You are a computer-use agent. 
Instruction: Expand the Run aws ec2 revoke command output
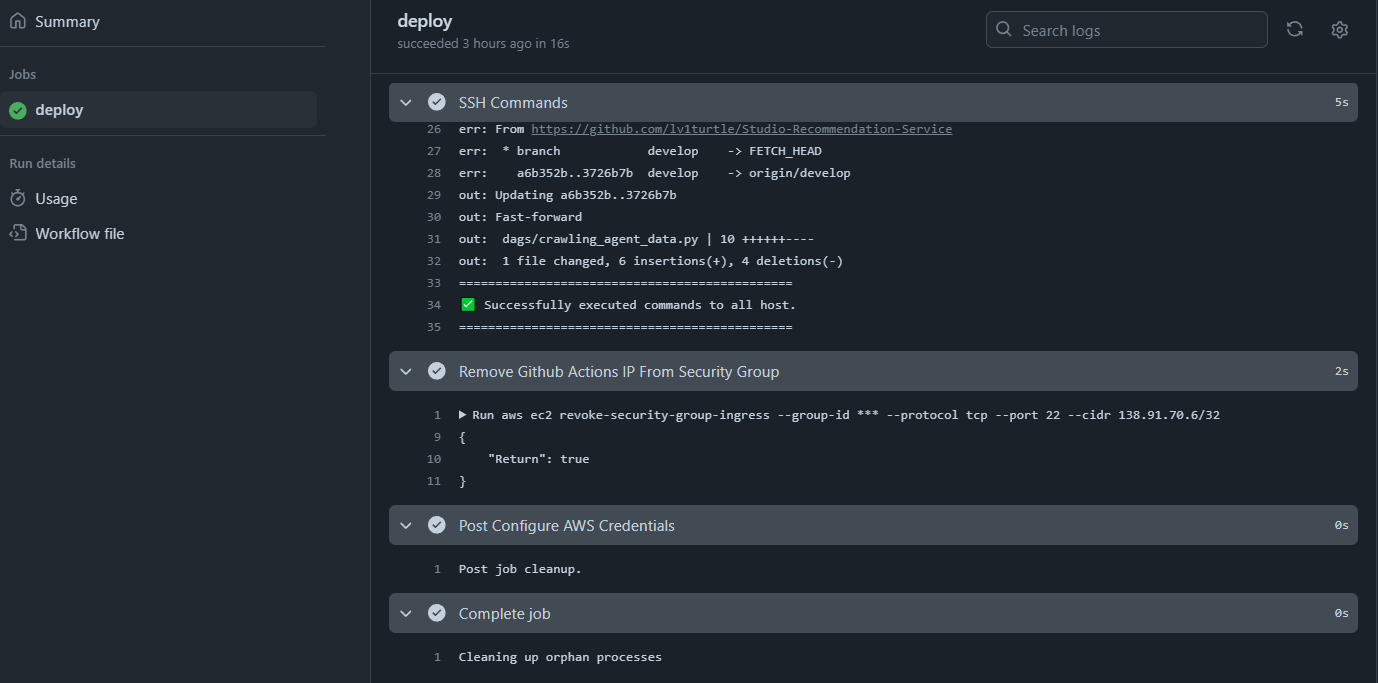[463, 414]
